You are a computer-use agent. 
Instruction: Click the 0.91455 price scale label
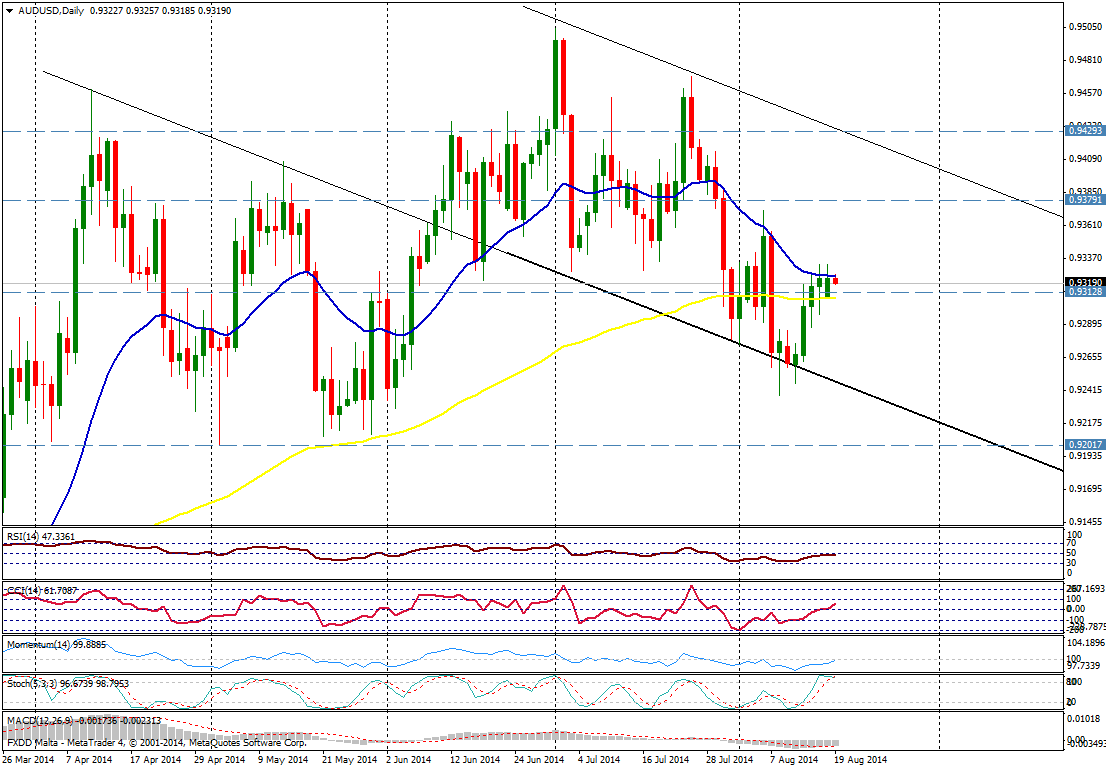point(1085,521)
